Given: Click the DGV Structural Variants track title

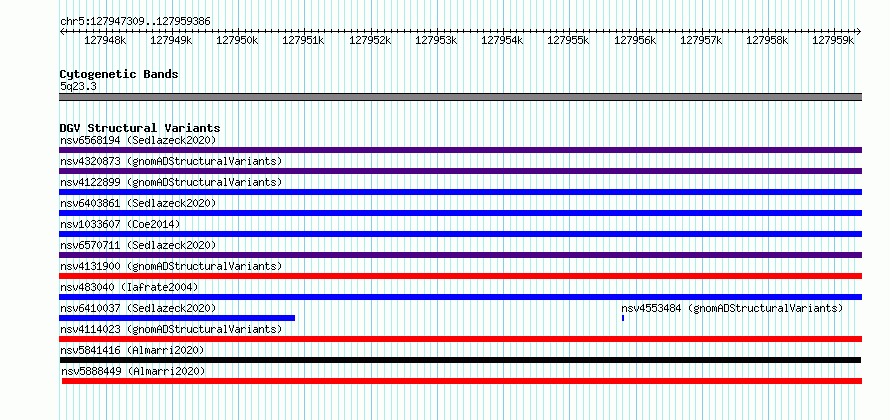Looking at the screenshot, I should [140, 128].
